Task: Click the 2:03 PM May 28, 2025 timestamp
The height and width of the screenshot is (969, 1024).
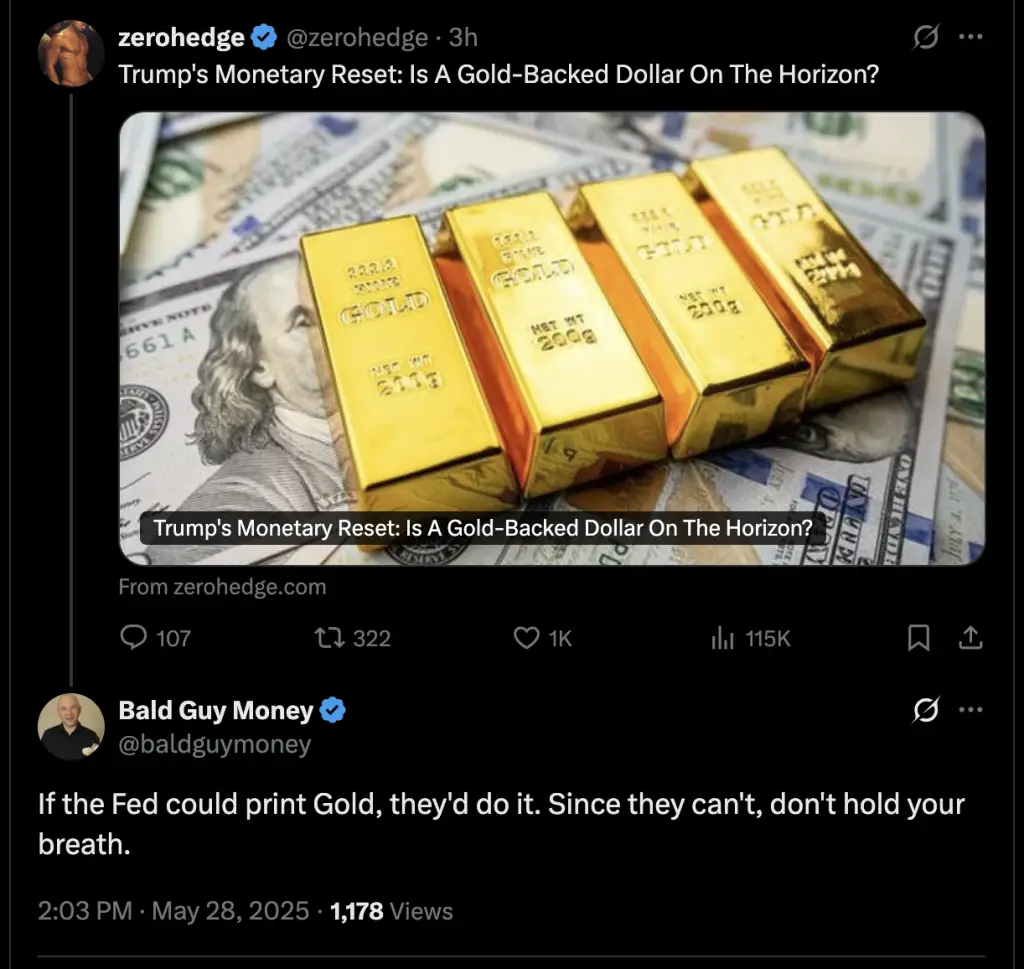Action: pyautogui.click(x=173, y=911)
